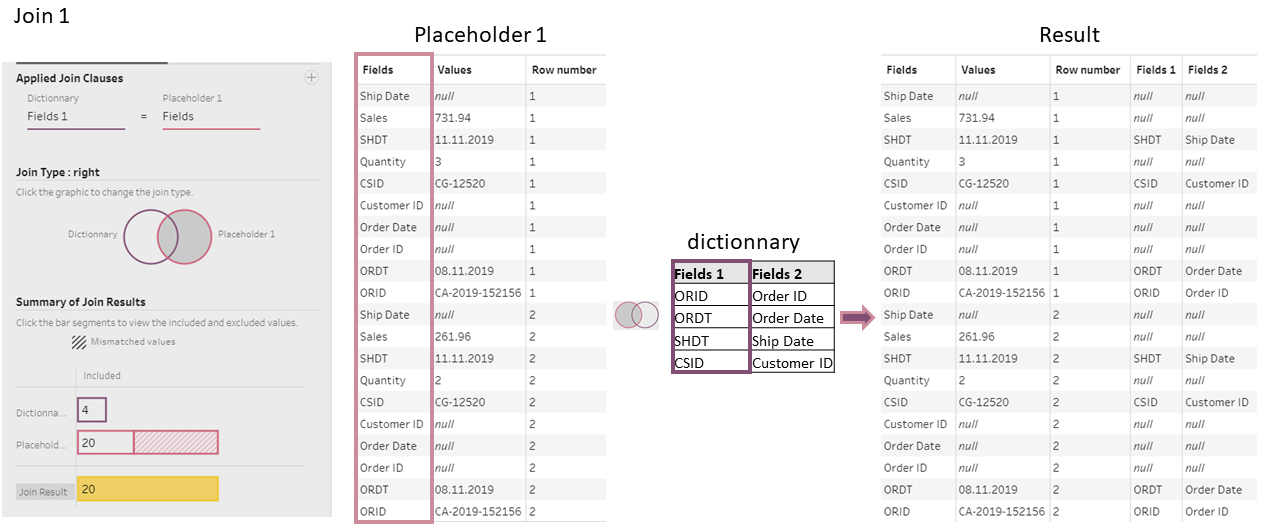This screenshot has height=530, width=1265.
Task: Open the Fields selector under Placeholder 1 clause
Action: (x=210, y=116)
